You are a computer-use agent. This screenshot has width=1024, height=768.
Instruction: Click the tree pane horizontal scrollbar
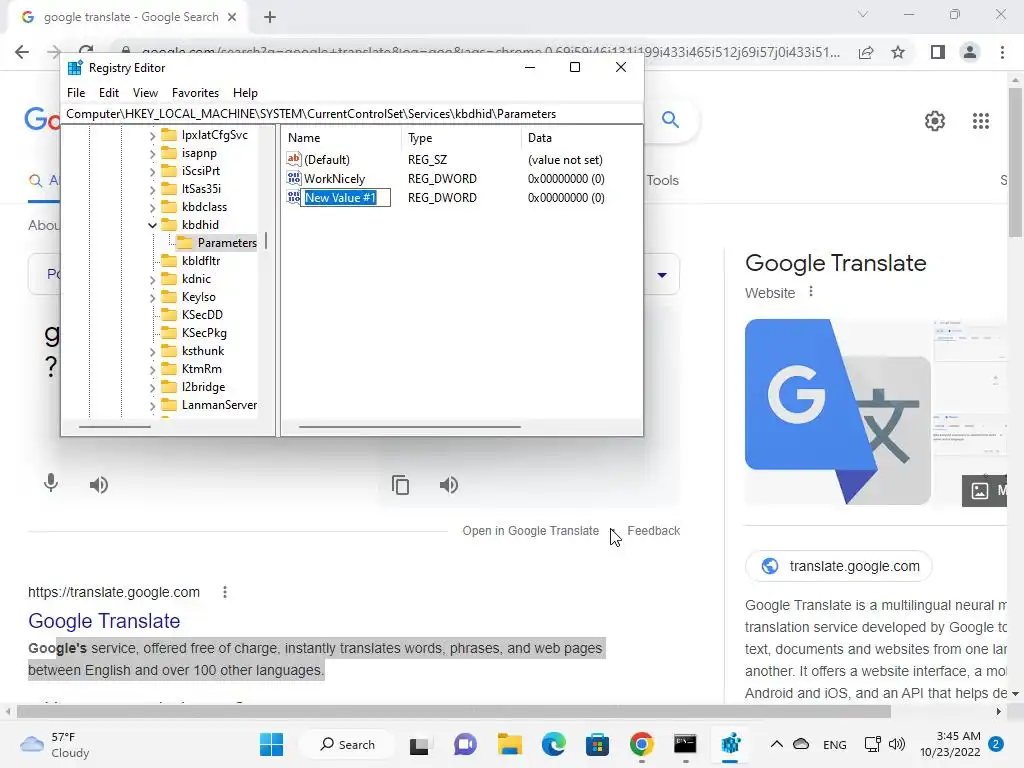click(x=114, y=426)
